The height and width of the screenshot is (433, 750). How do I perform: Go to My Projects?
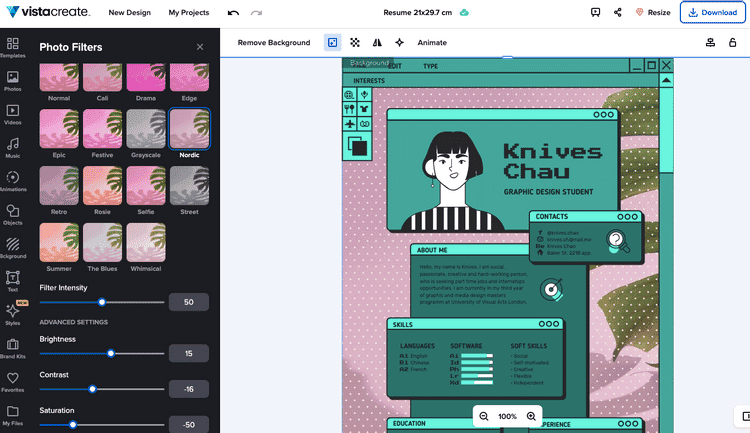pyautogui.click(x=189, y=13)
